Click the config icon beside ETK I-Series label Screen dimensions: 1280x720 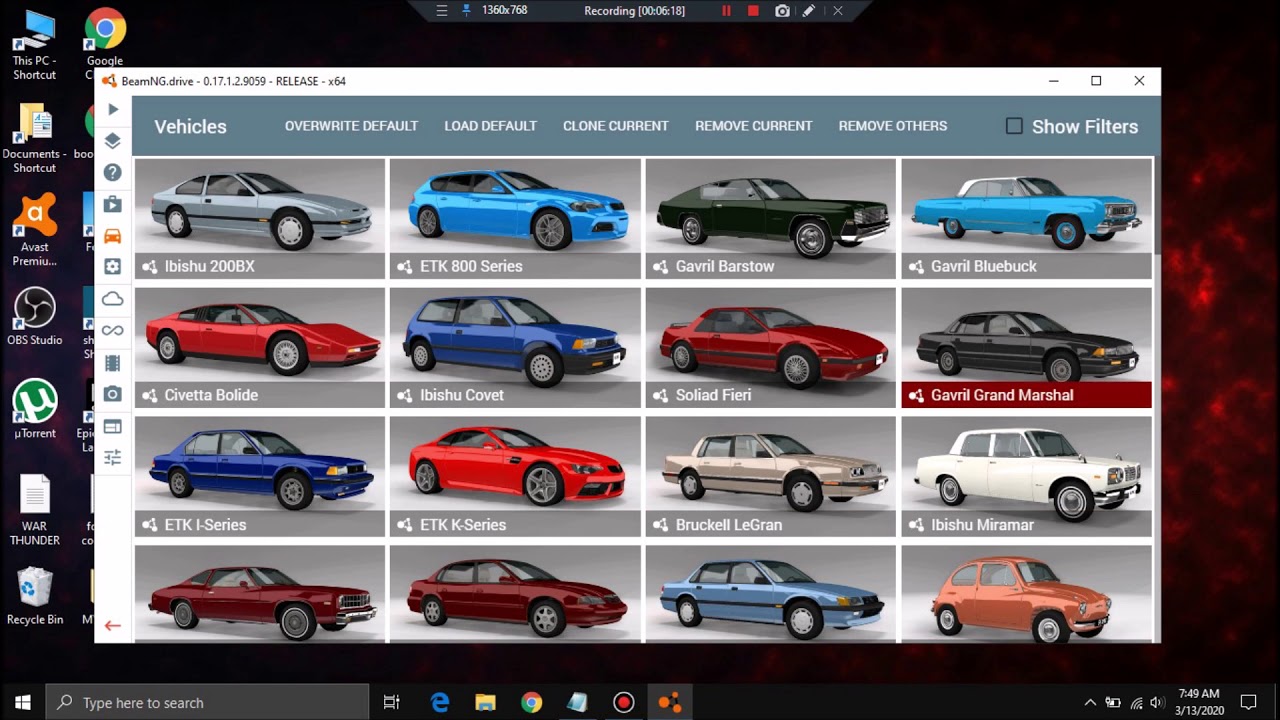click(150, 524)
